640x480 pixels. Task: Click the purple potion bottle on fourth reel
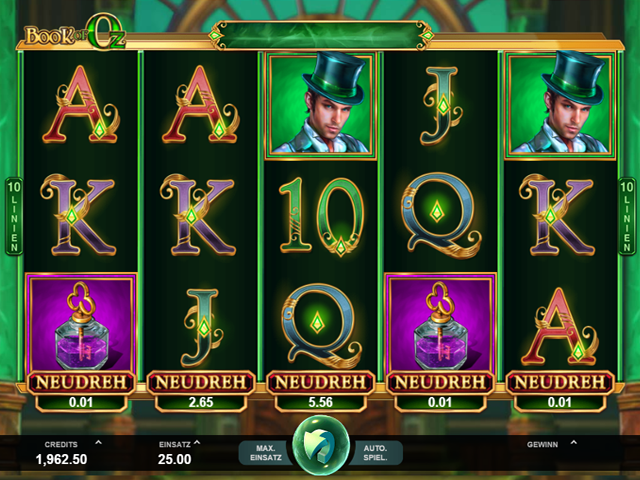[x=440, y=324]
